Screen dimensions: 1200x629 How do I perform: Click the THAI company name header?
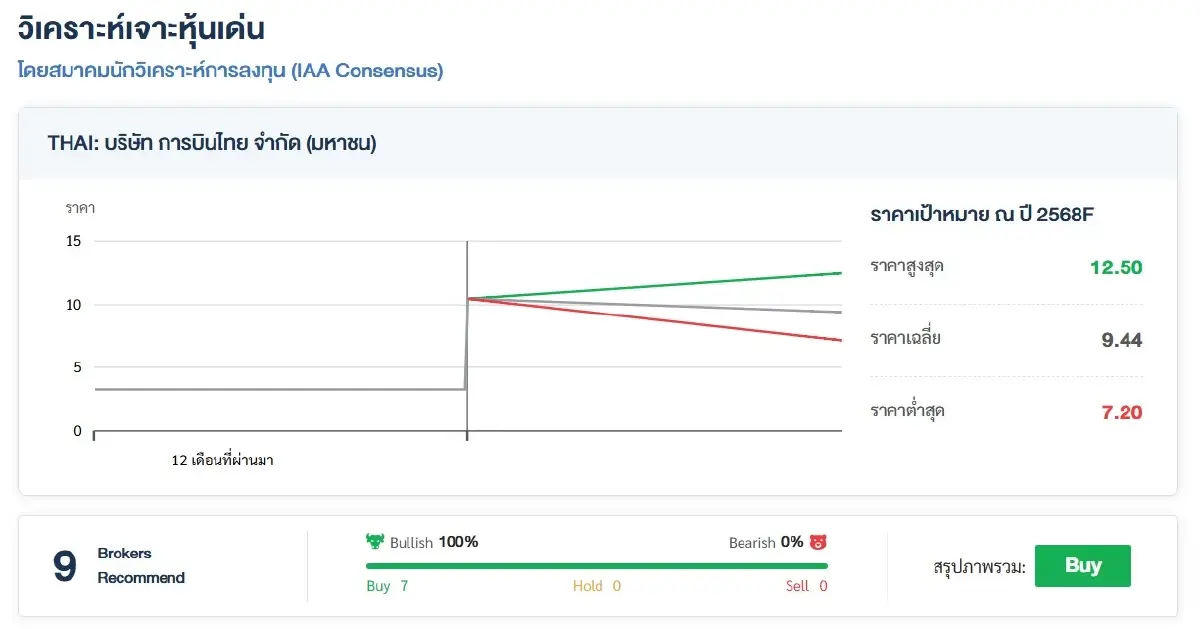pyautogui.click(x=212, y=143)
